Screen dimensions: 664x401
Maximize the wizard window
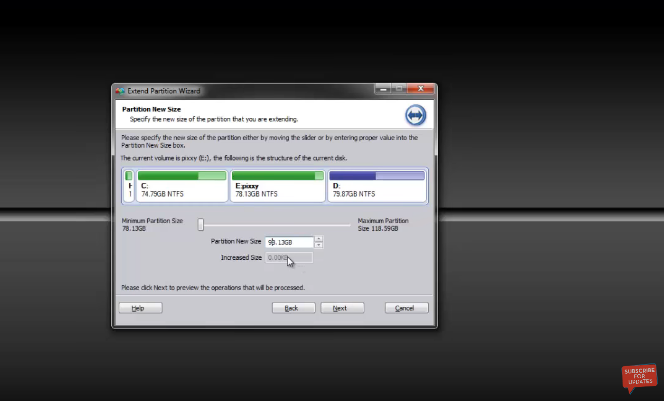(x=398, y=90)
